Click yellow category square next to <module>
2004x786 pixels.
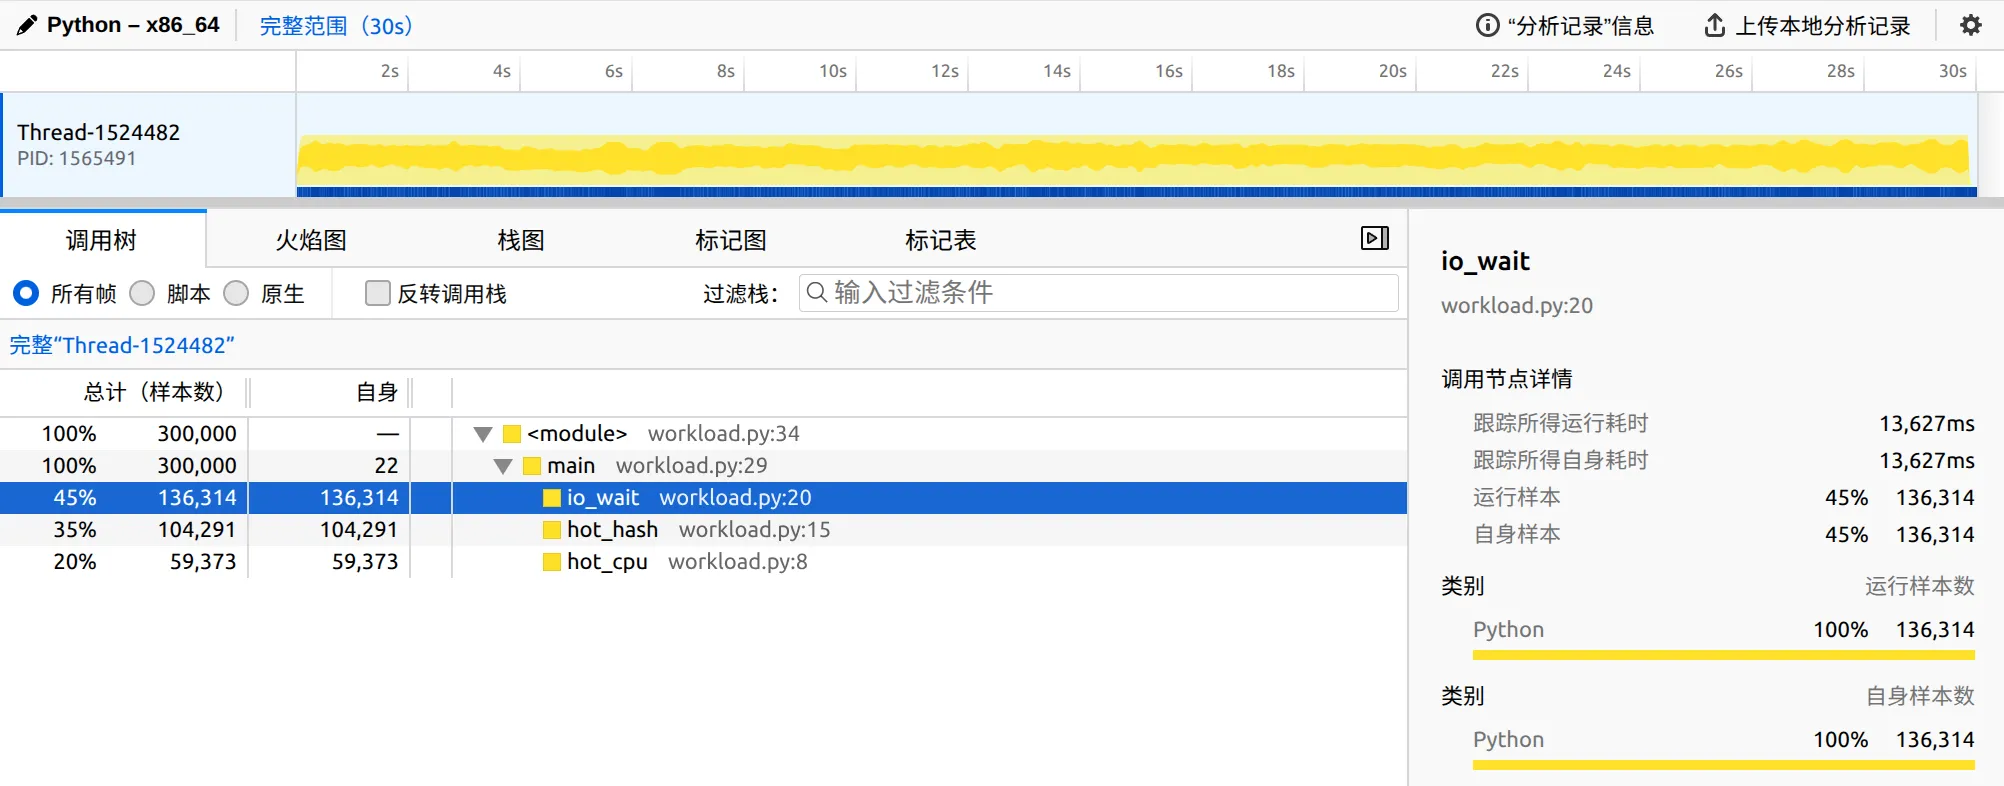coord(512,434)
